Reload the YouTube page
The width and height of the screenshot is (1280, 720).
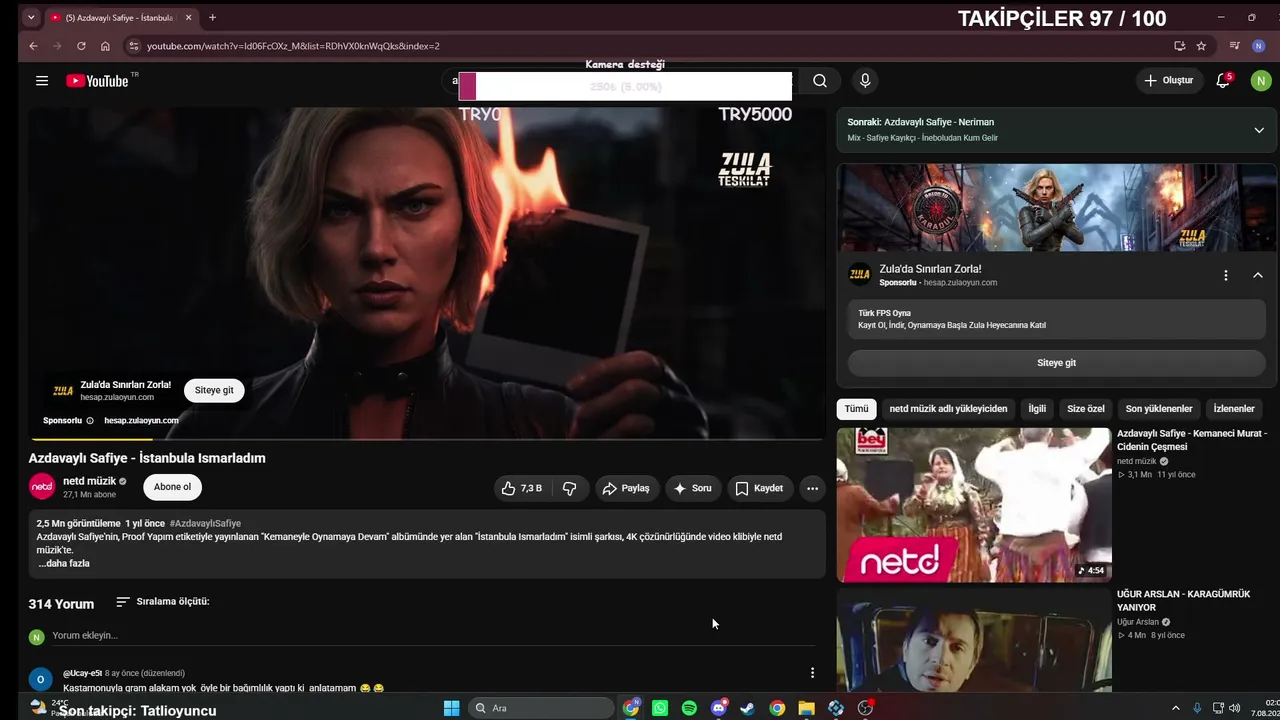(81, 46)
